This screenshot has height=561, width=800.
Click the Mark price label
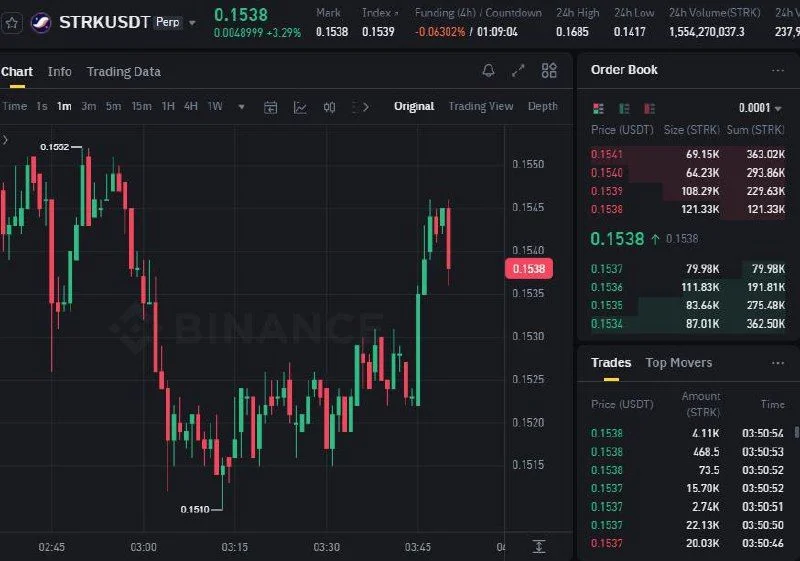328,13
